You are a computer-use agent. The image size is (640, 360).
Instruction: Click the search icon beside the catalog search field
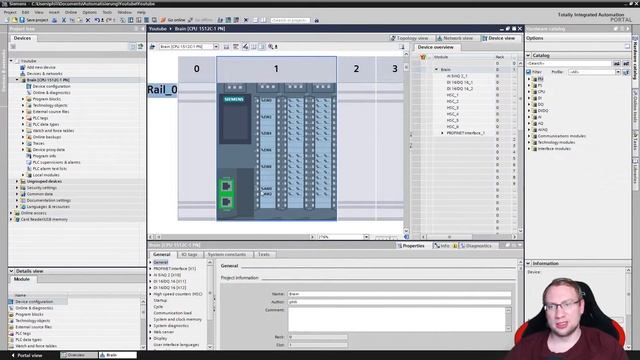click(x=617, y=64)
